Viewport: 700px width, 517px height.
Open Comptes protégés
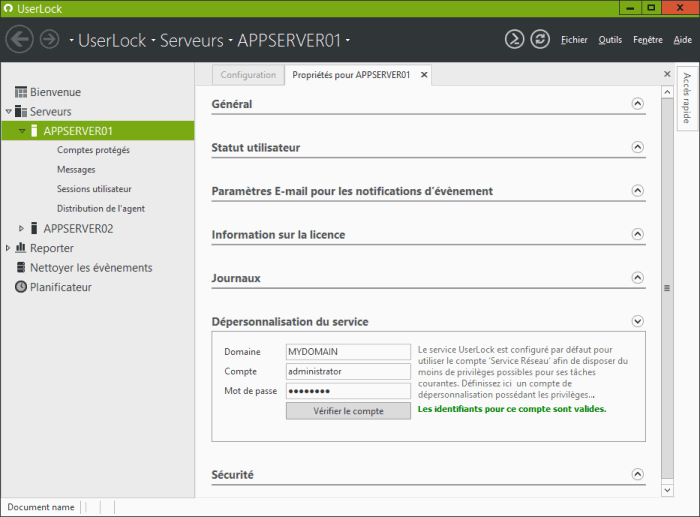[x=93, y=150]
